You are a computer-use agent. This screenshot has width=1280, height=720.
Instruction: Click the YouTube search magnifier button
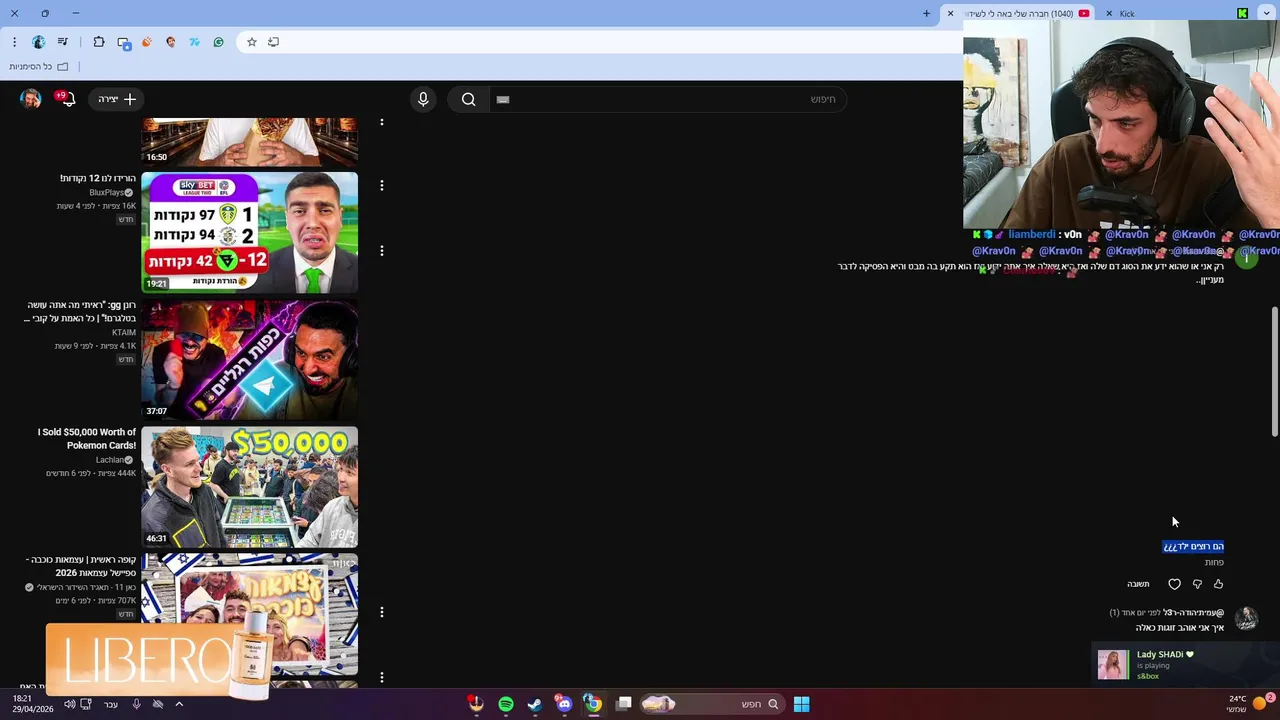point(468,99)
